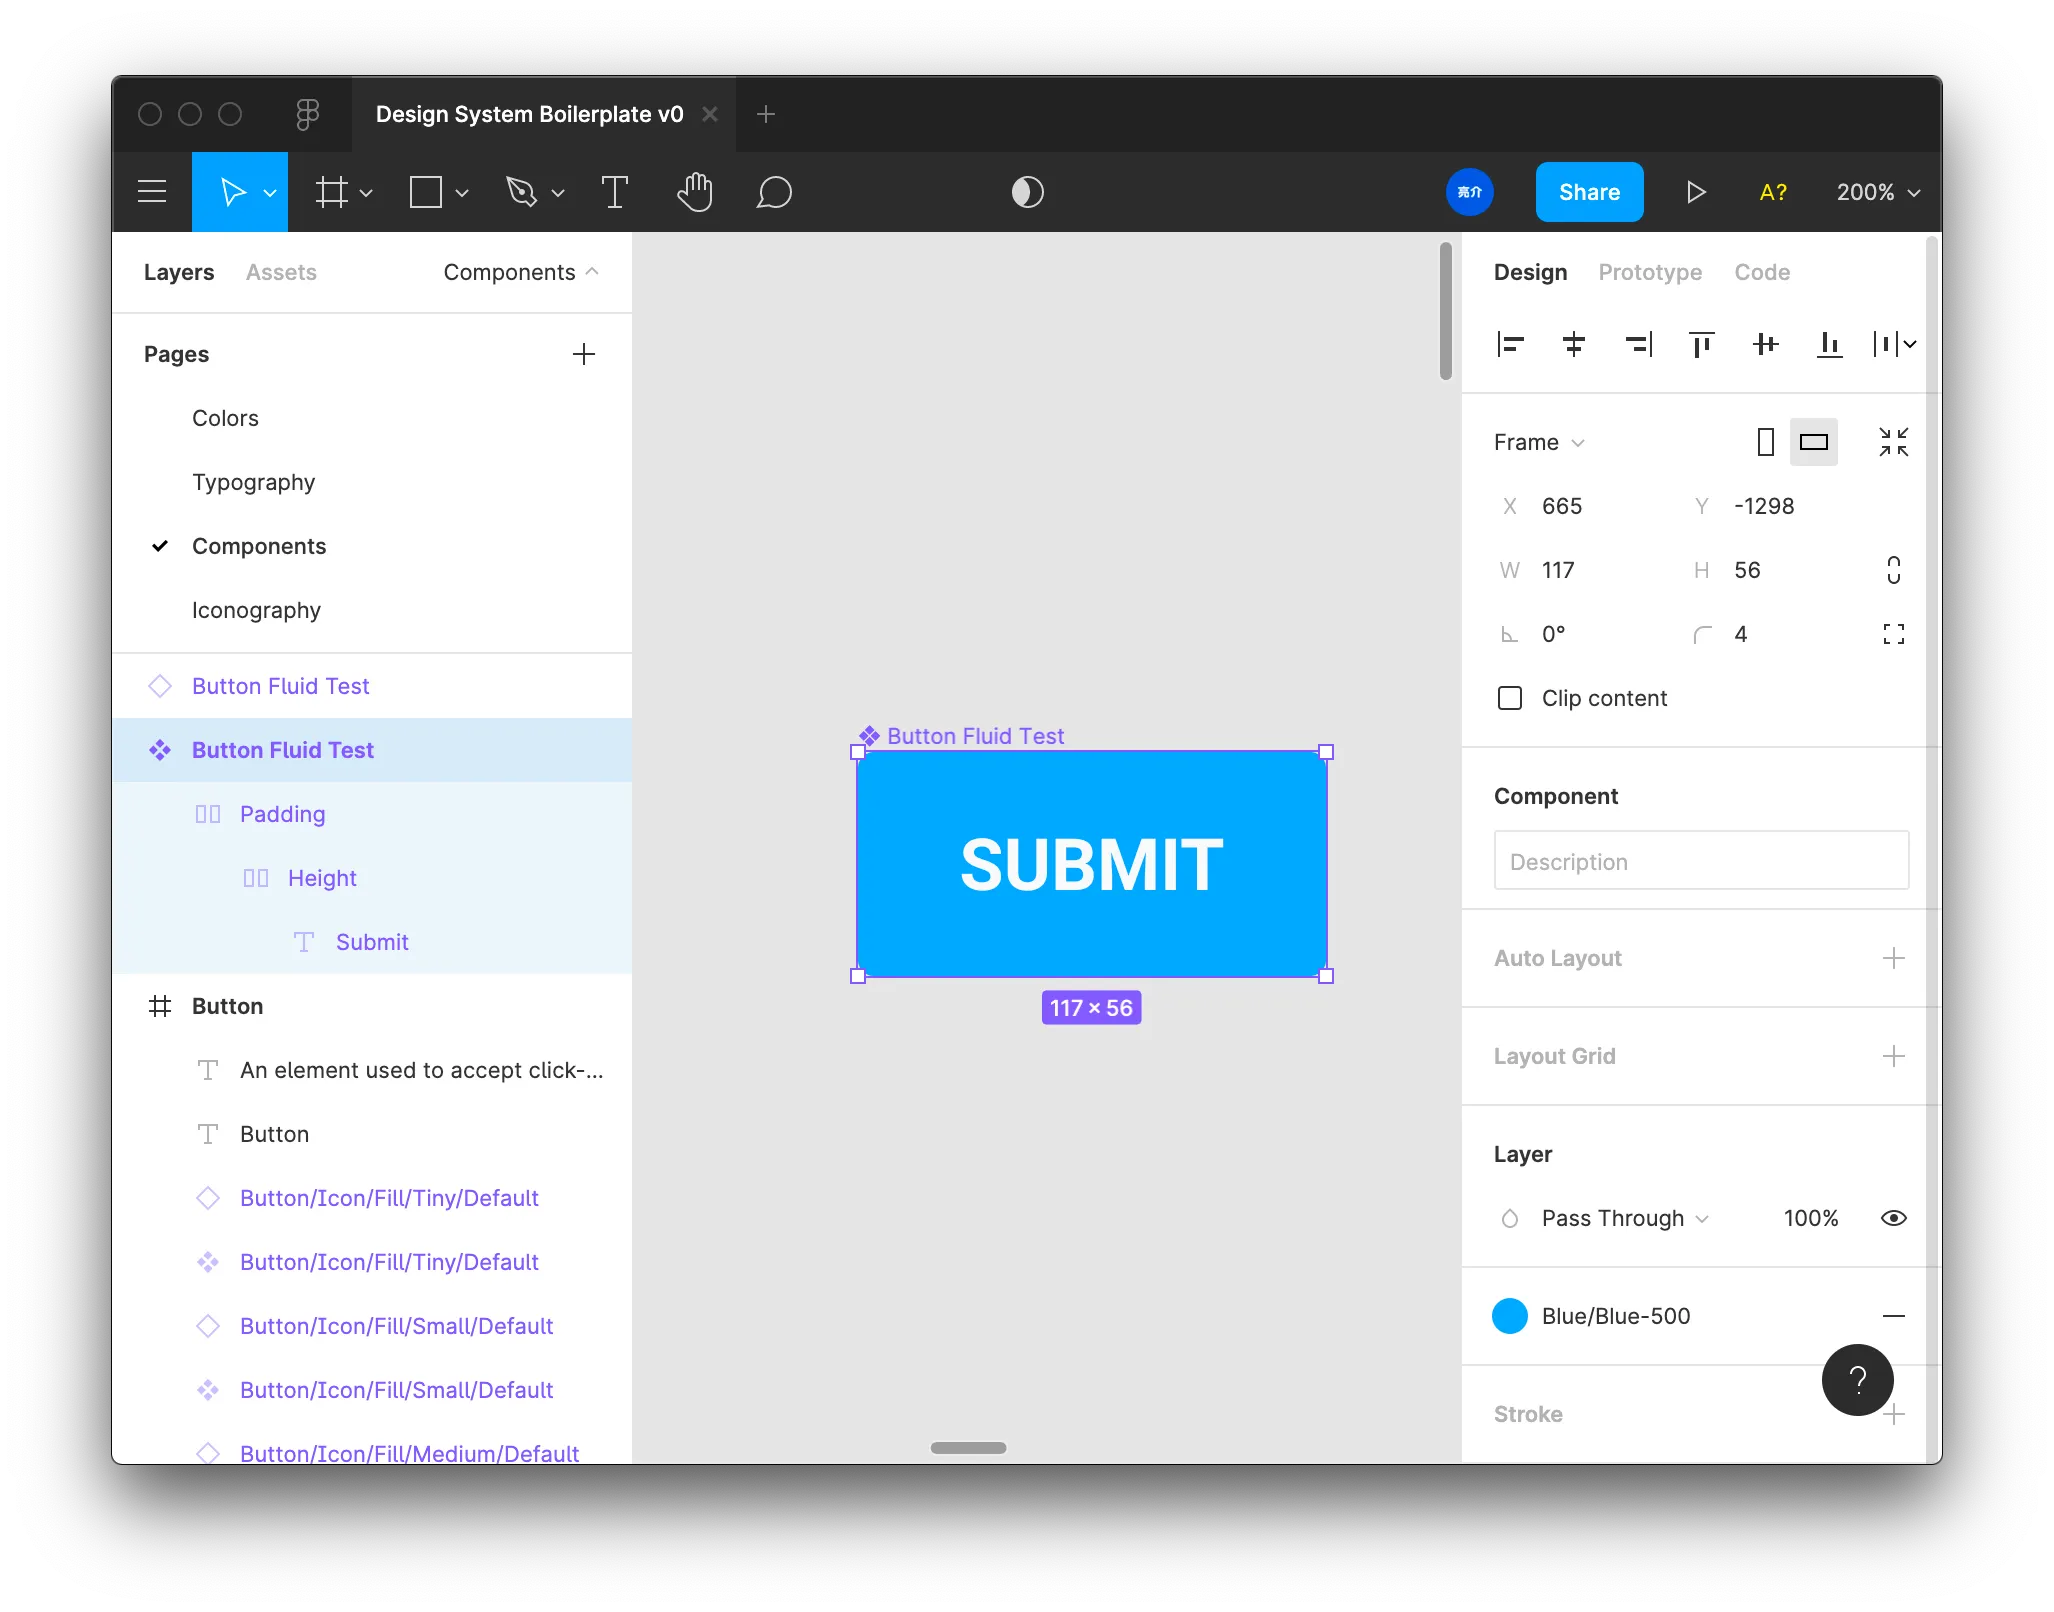Collapse the Components pages dropdown
The width and height of the screenshot is (2054, 1612).
tap(521, 272)
